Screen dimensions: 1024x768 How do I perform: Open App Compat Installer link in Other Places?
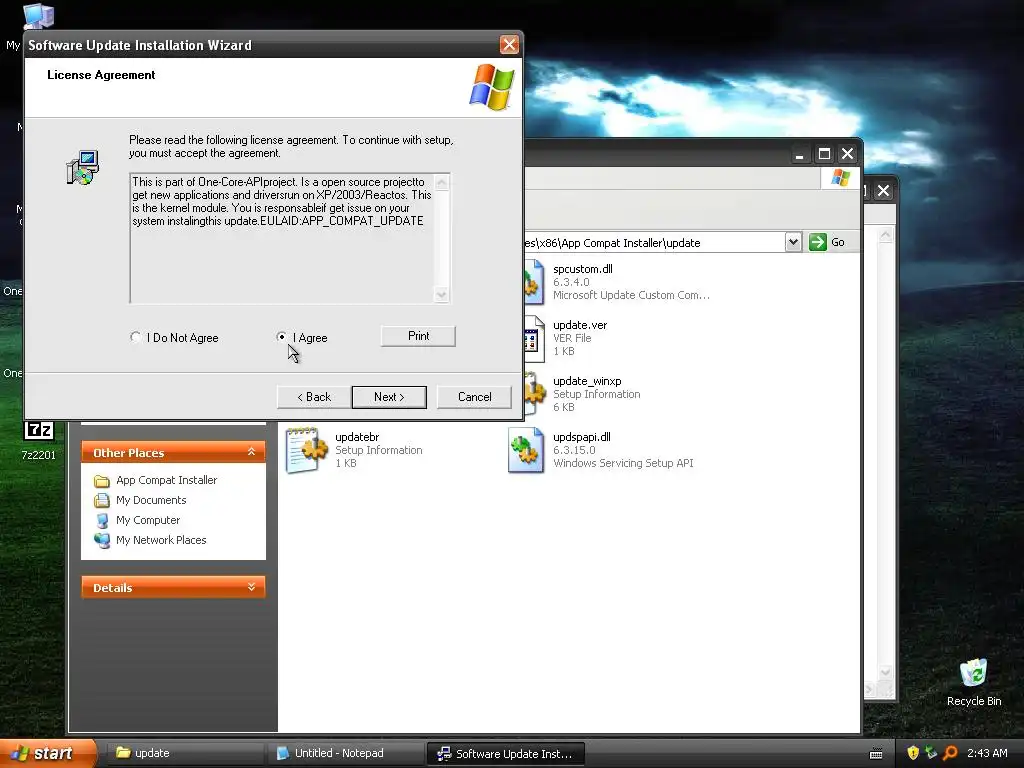(x=167, y=480)
